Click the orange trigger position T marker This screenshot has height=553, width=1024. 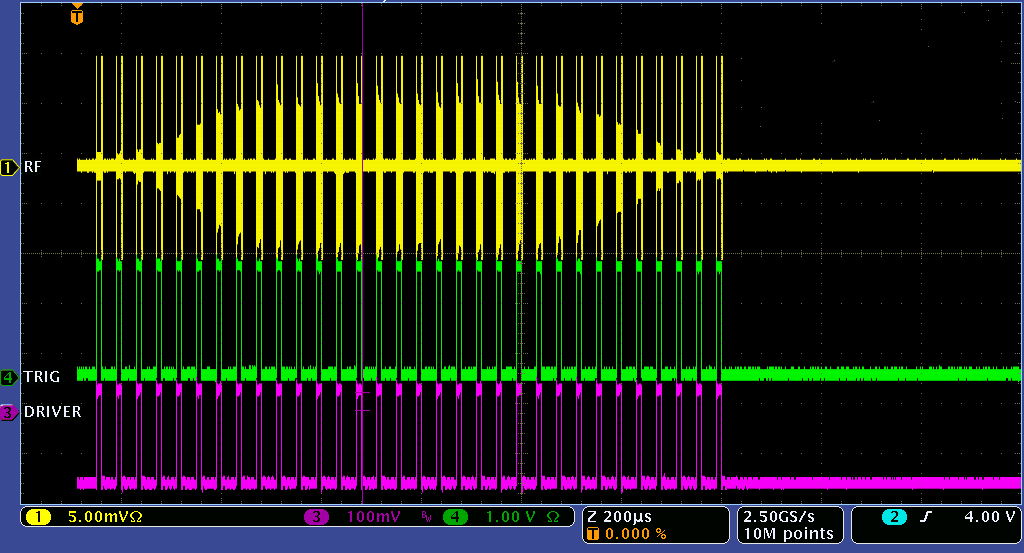[x=78, y=16]
